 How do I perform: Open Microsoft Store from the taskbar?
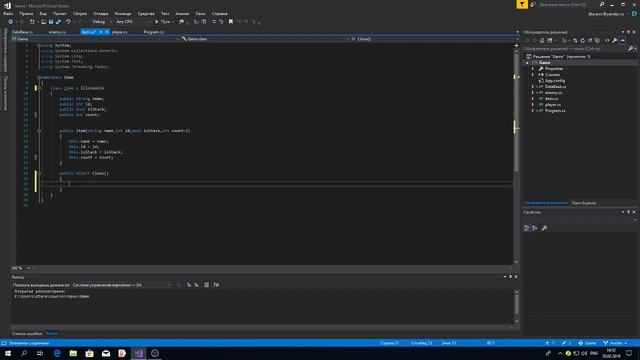89,353
